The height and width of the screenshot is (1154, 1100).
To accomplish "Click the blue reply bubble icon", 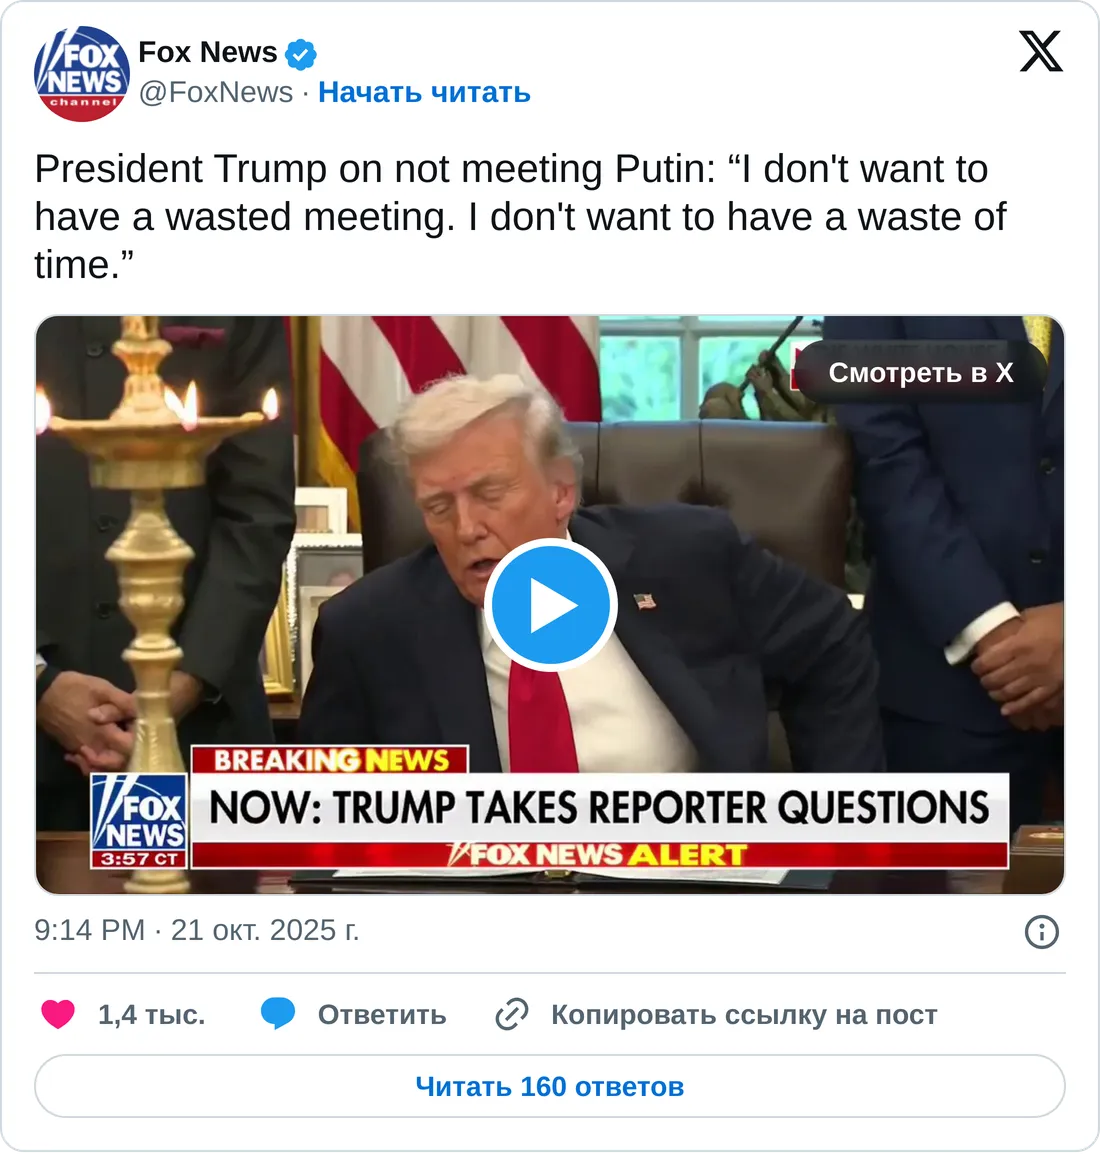I will point(278,1014).
